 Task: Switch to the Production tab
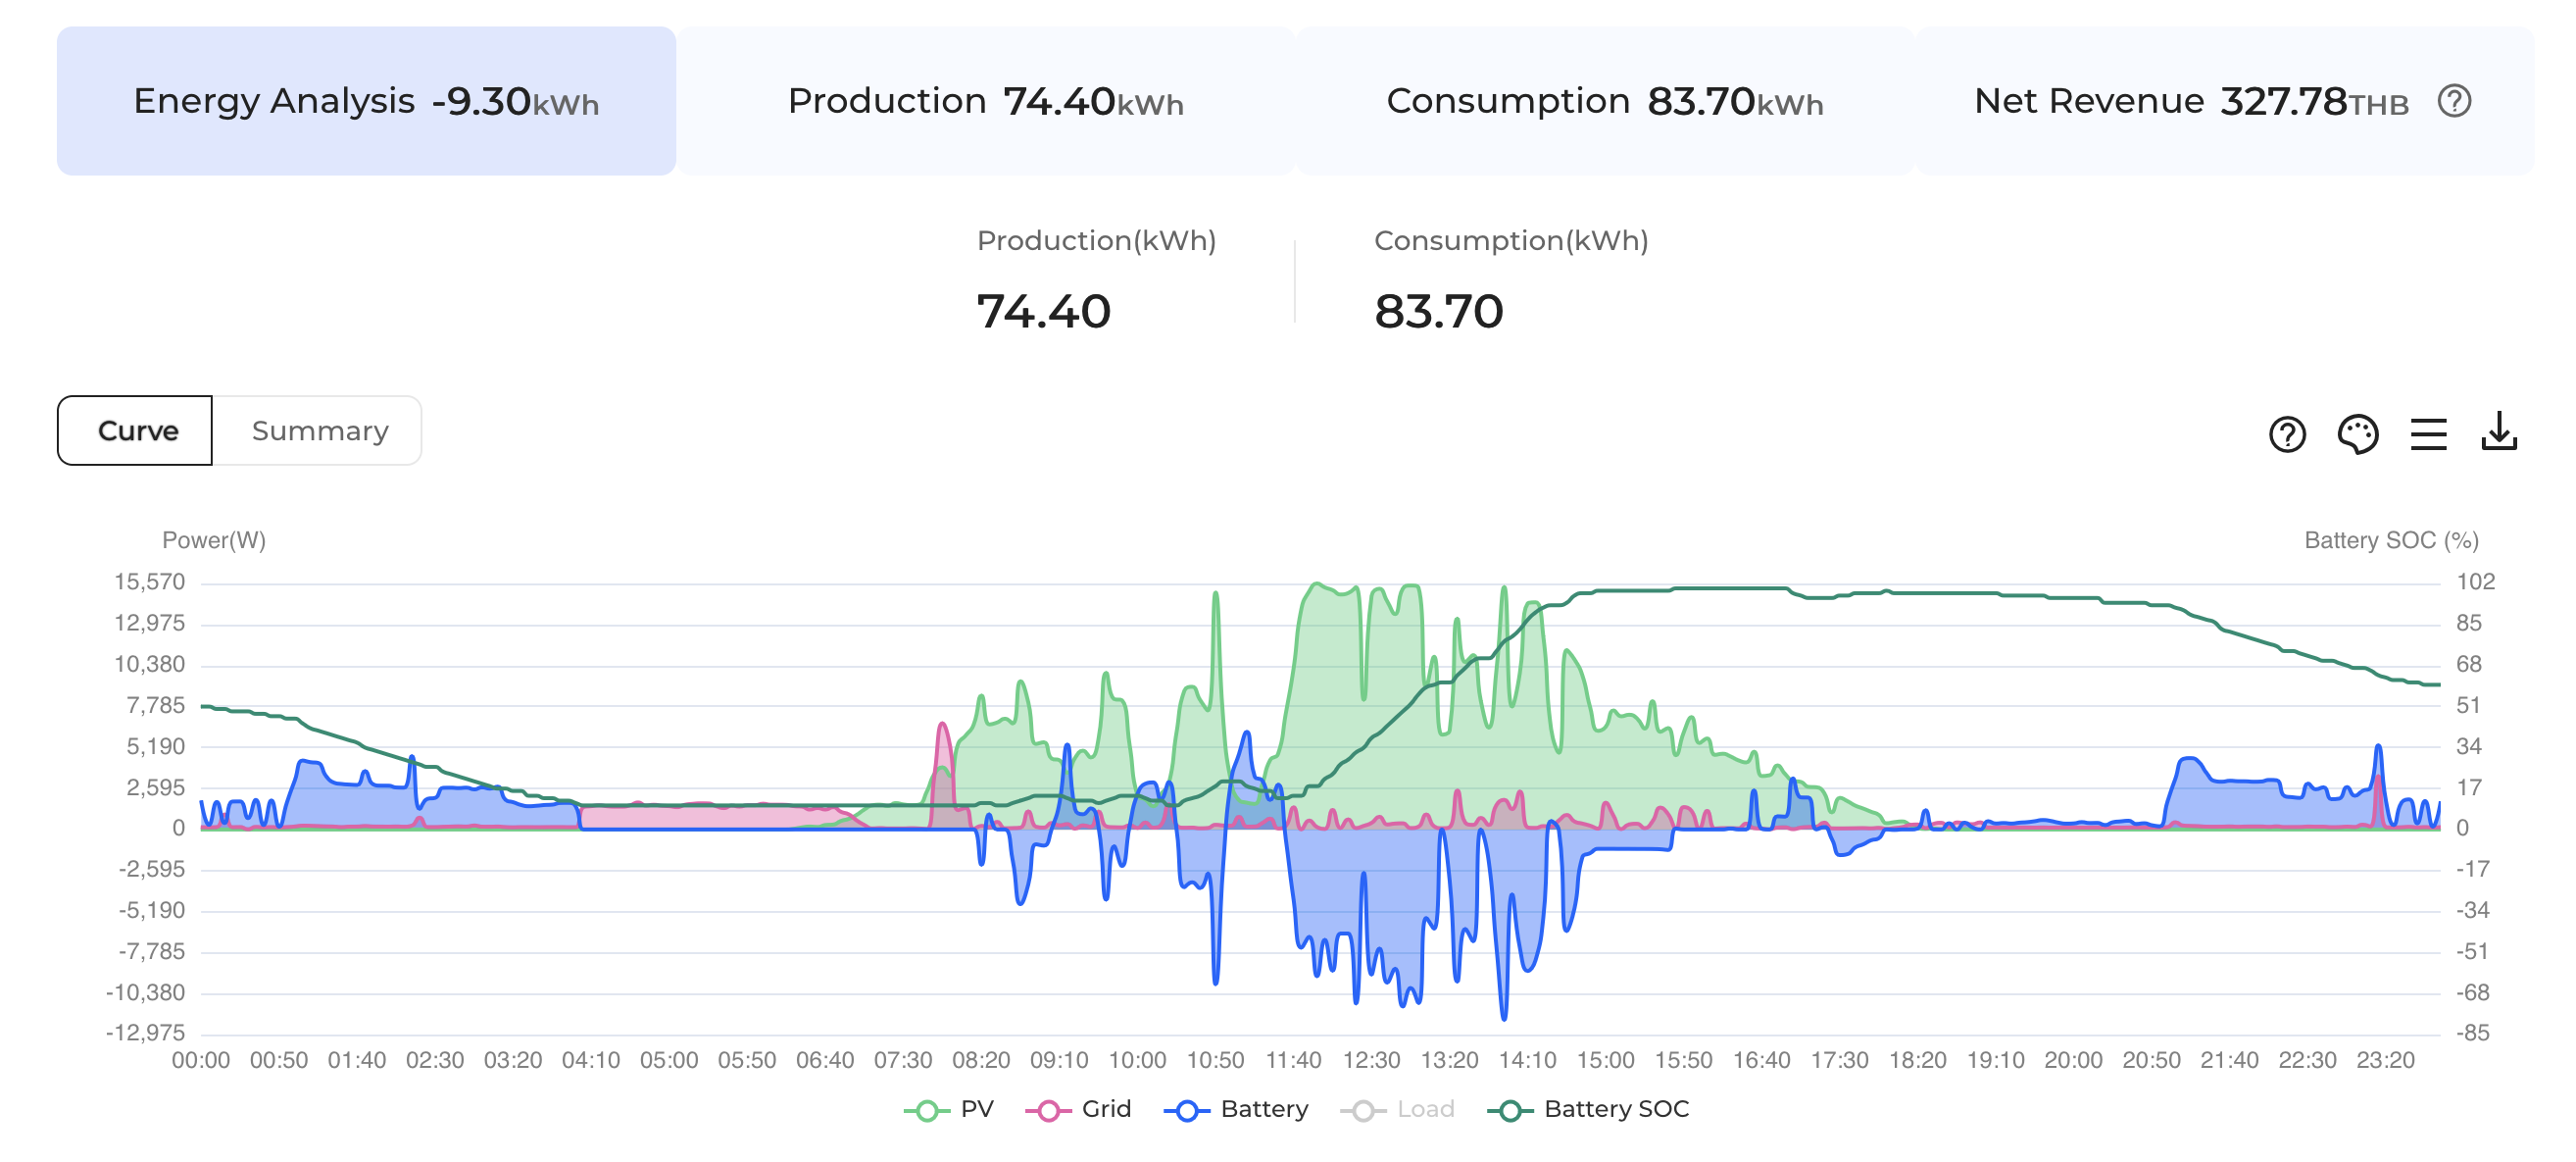[985, 101]
